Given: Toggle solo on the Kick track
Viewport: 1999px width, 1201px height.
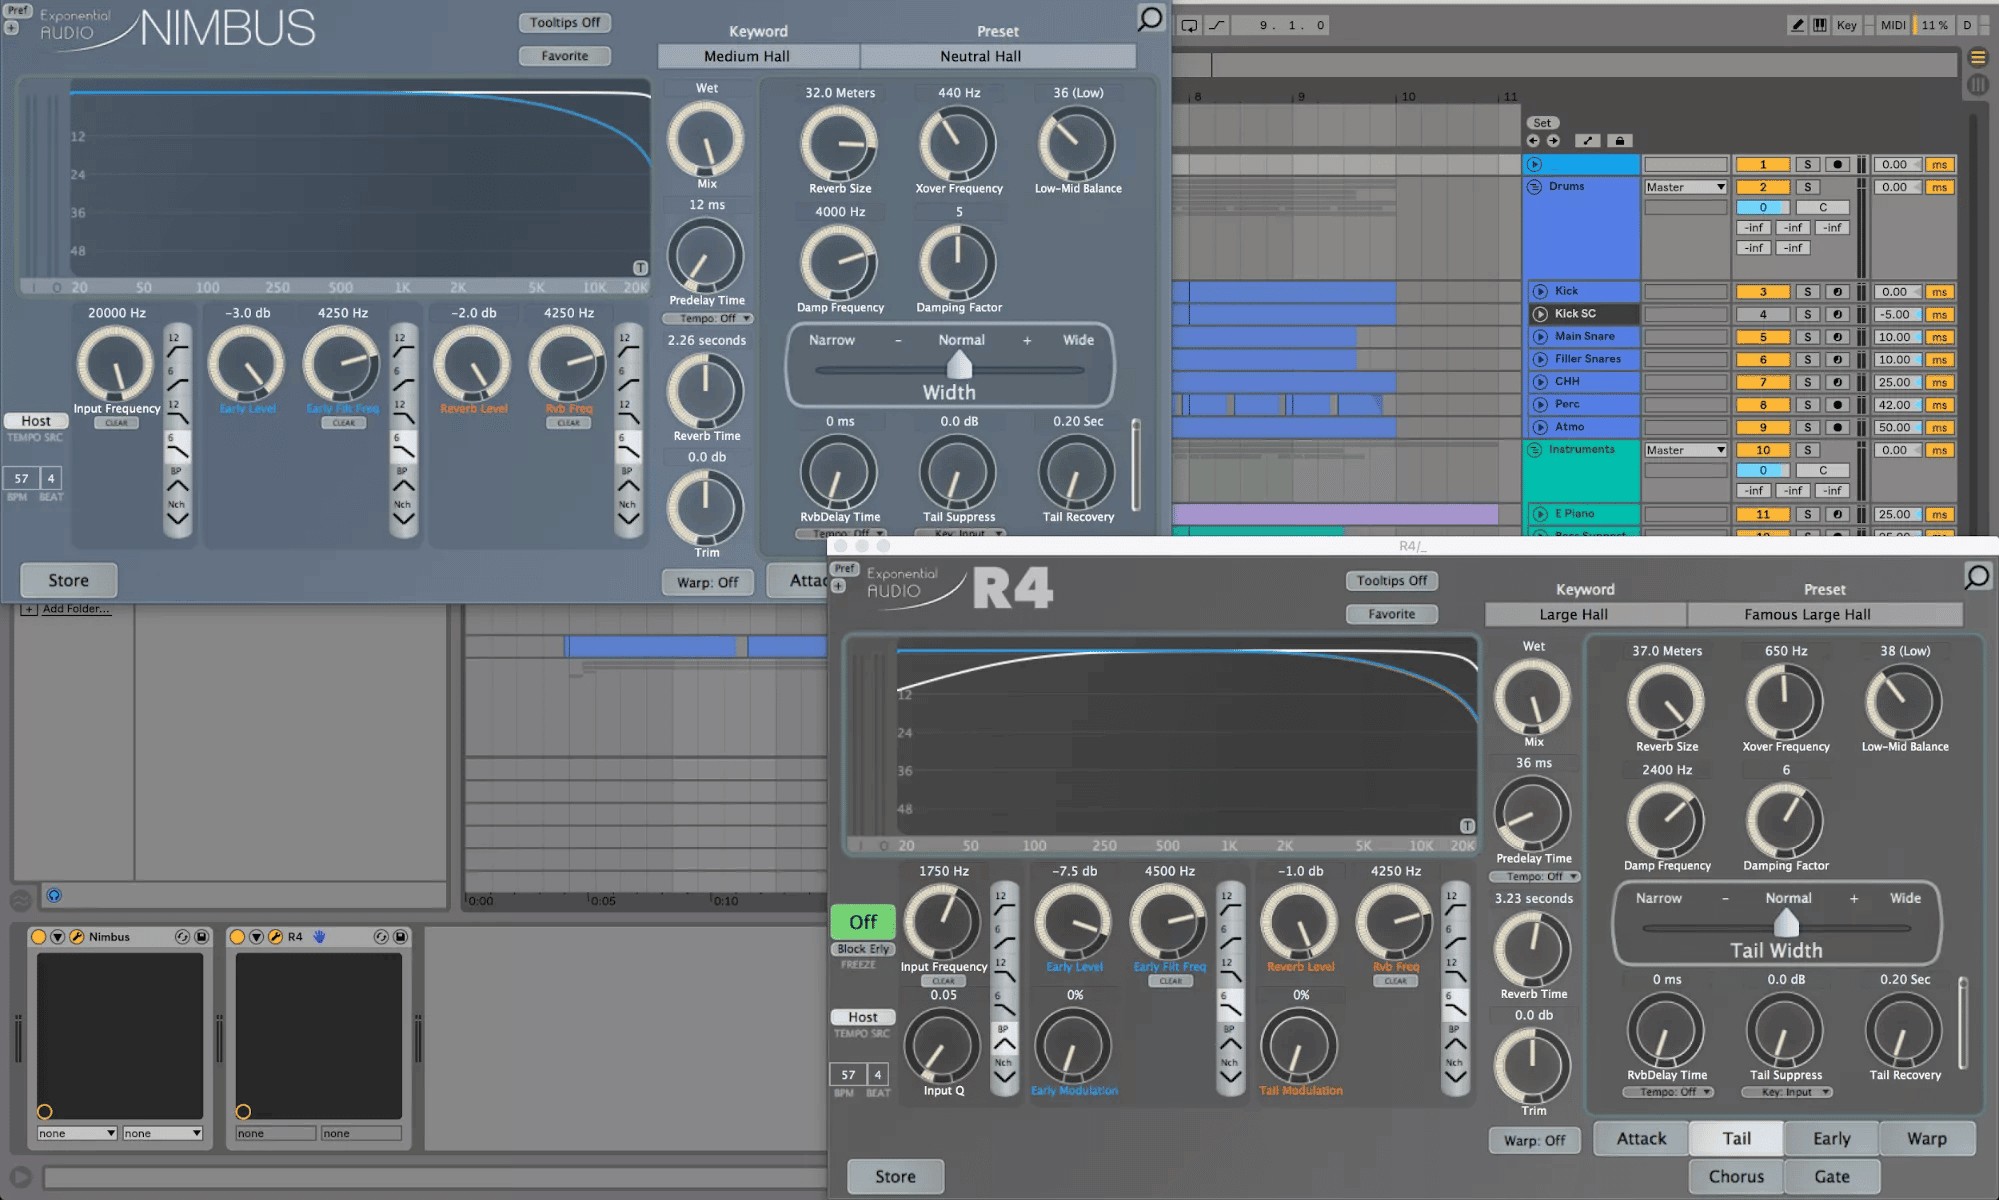Looking at the screenshot, I should [x=1807, y=292].
